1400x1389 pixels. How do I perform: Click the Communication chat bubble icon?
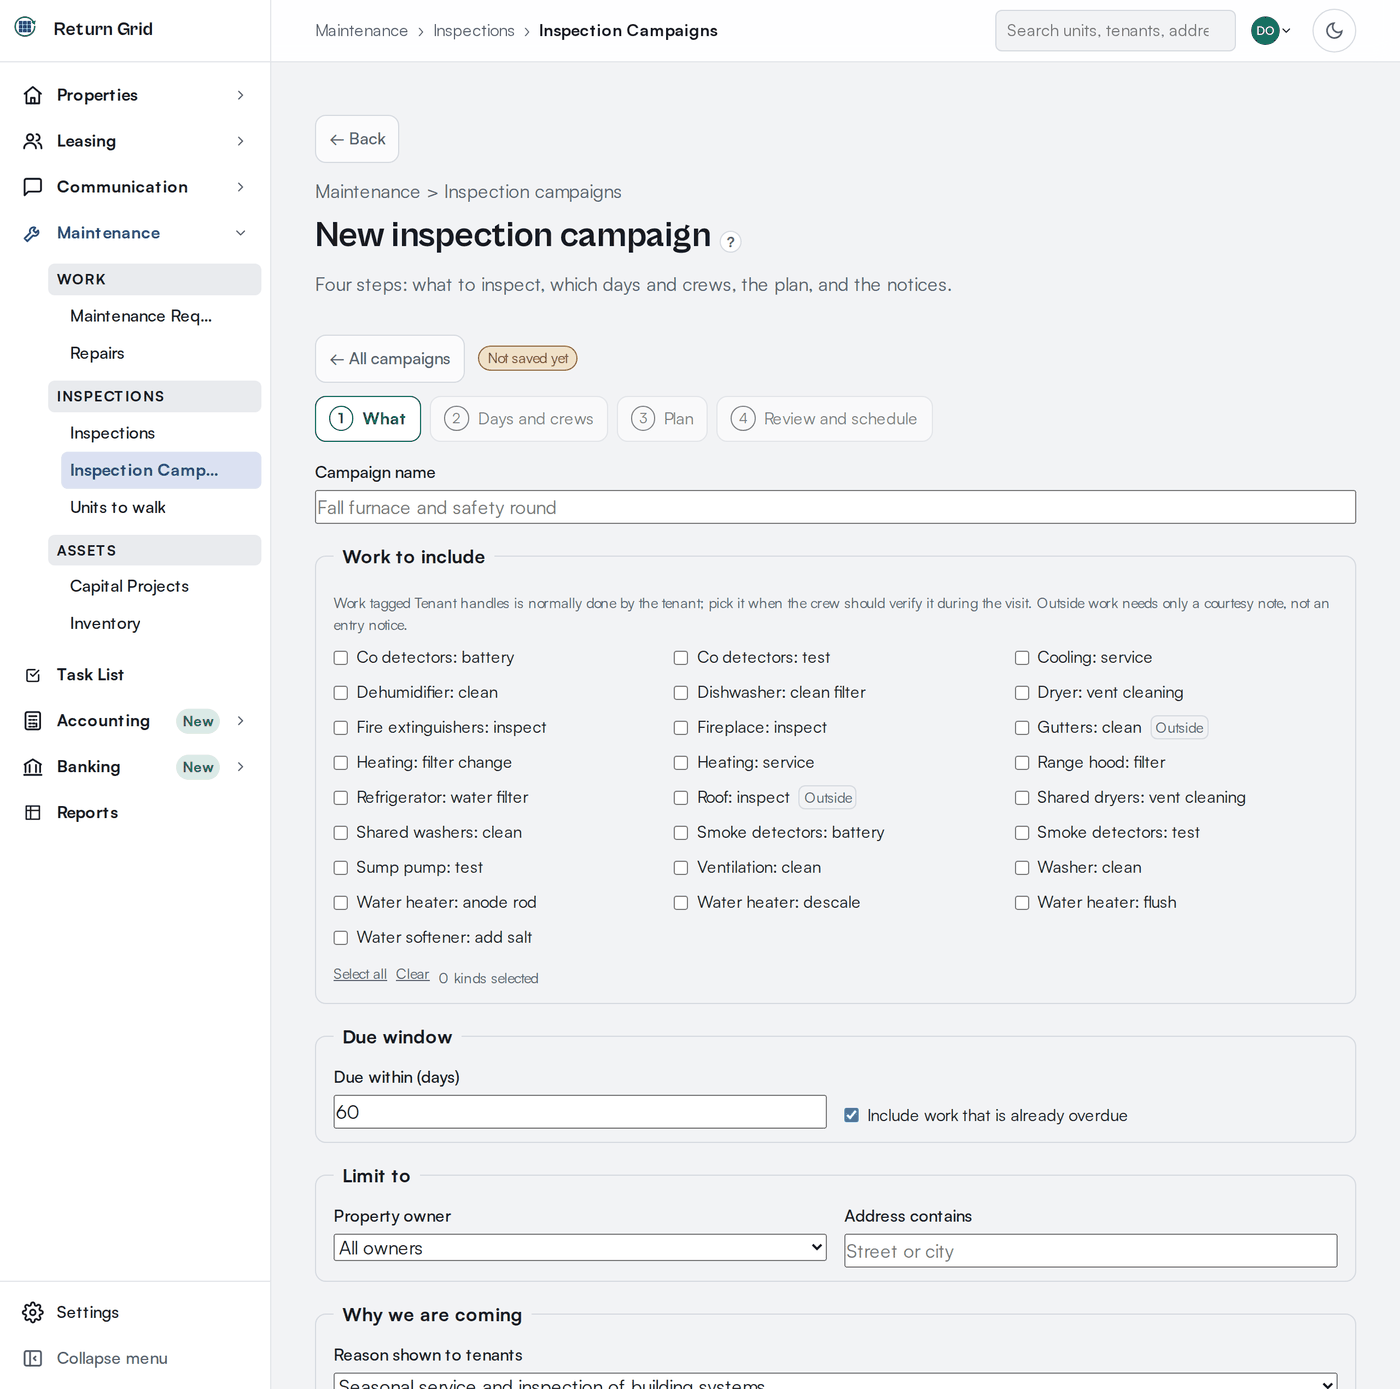pos(33,187)
